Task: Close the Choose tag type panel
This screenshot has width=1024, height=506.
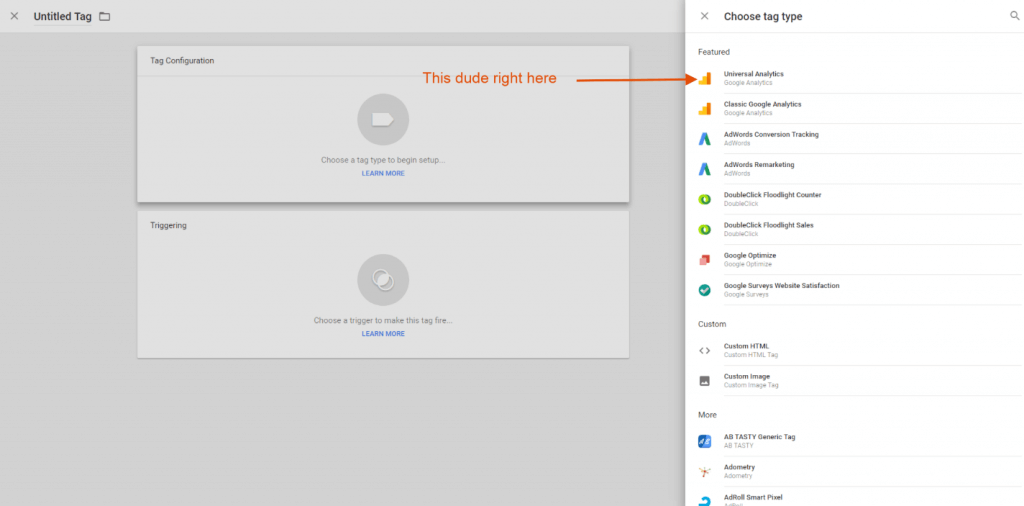Action: 705,16
